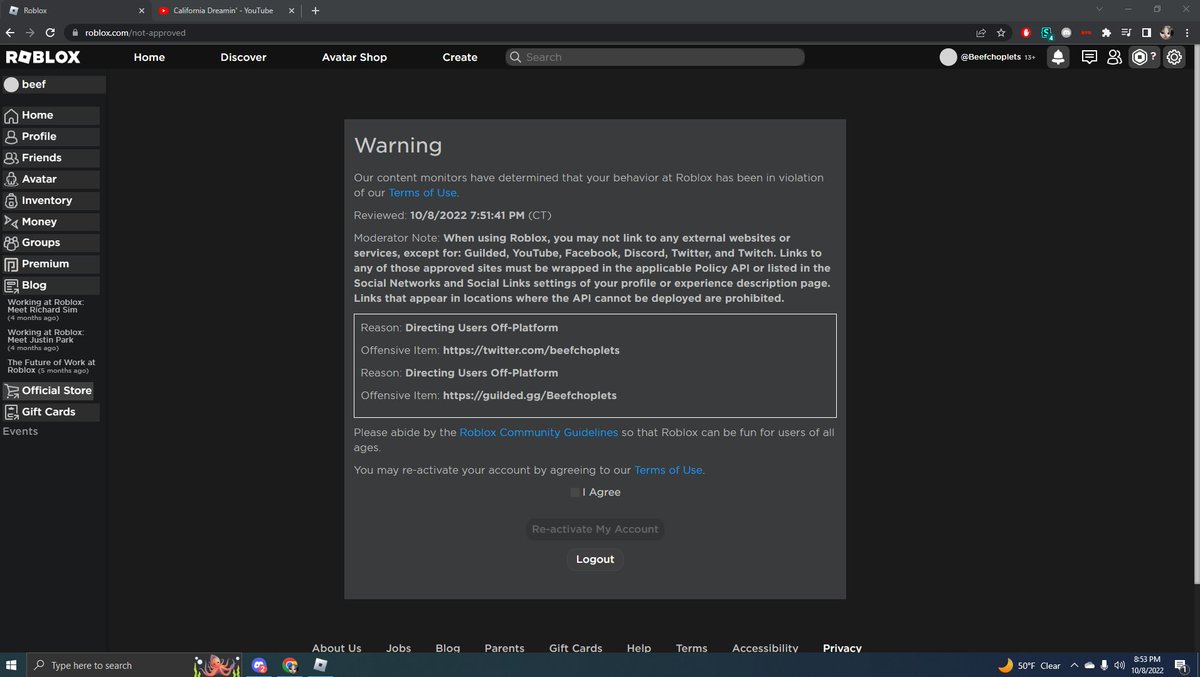Open Inventory in the sidebar
This screenshot has width=1200, height=677.
[x=50, y=200]
